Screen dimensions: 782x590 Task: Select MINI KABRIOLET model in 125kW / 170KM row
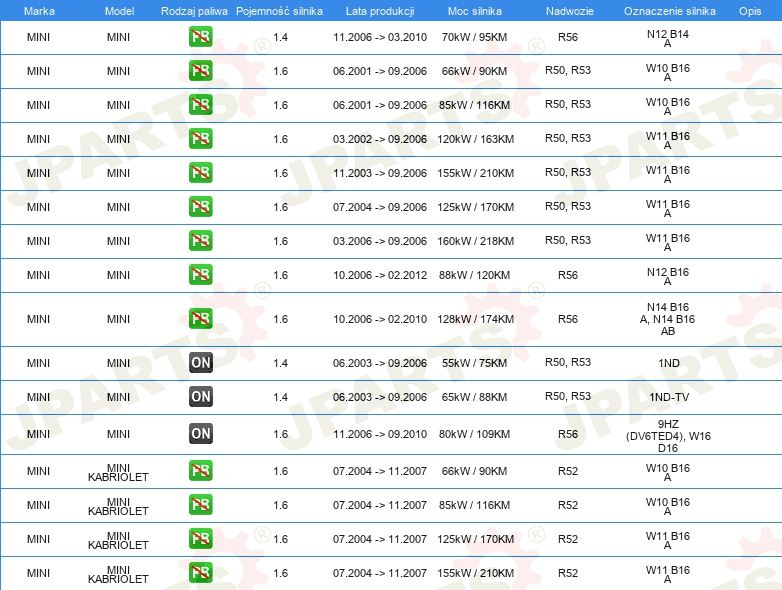pyautogui.click(x=118, y=540)
